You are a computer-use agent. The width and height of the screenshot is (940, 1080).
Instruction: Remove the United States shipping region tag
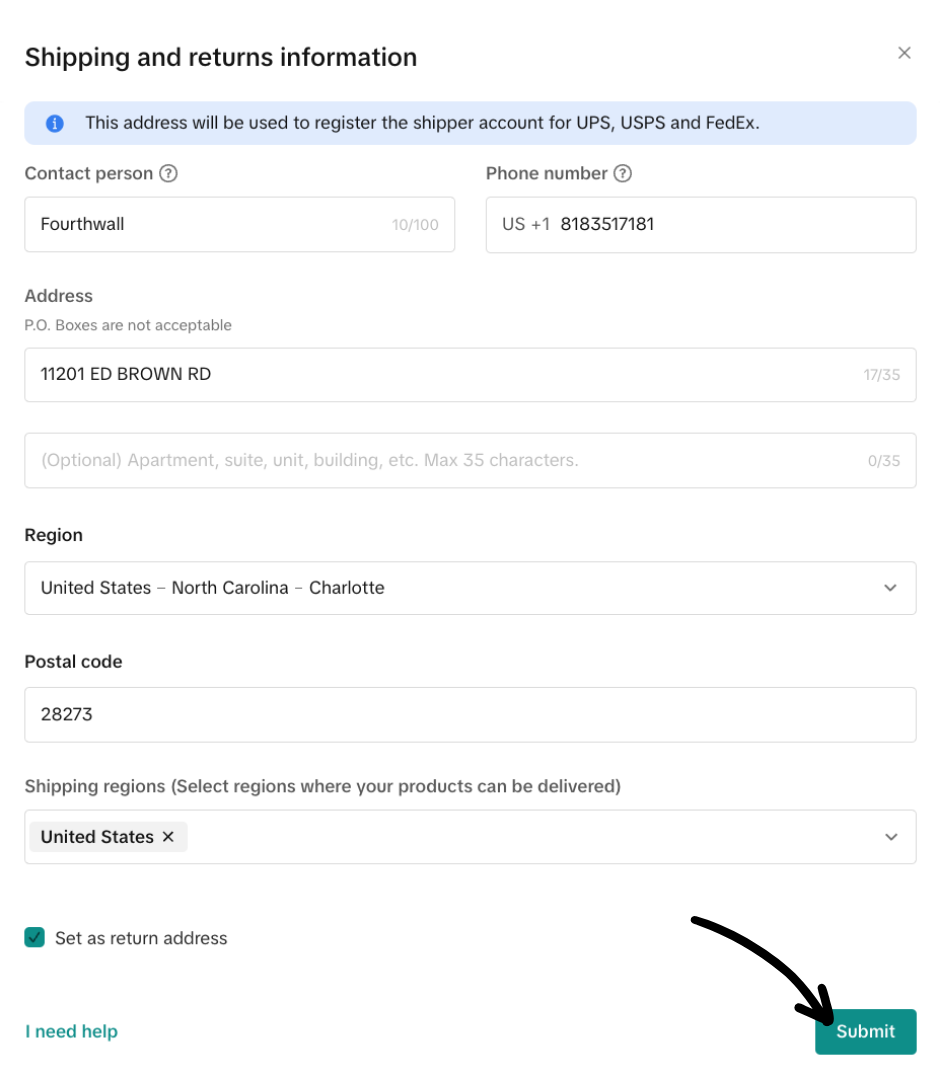tap(168, 836)
